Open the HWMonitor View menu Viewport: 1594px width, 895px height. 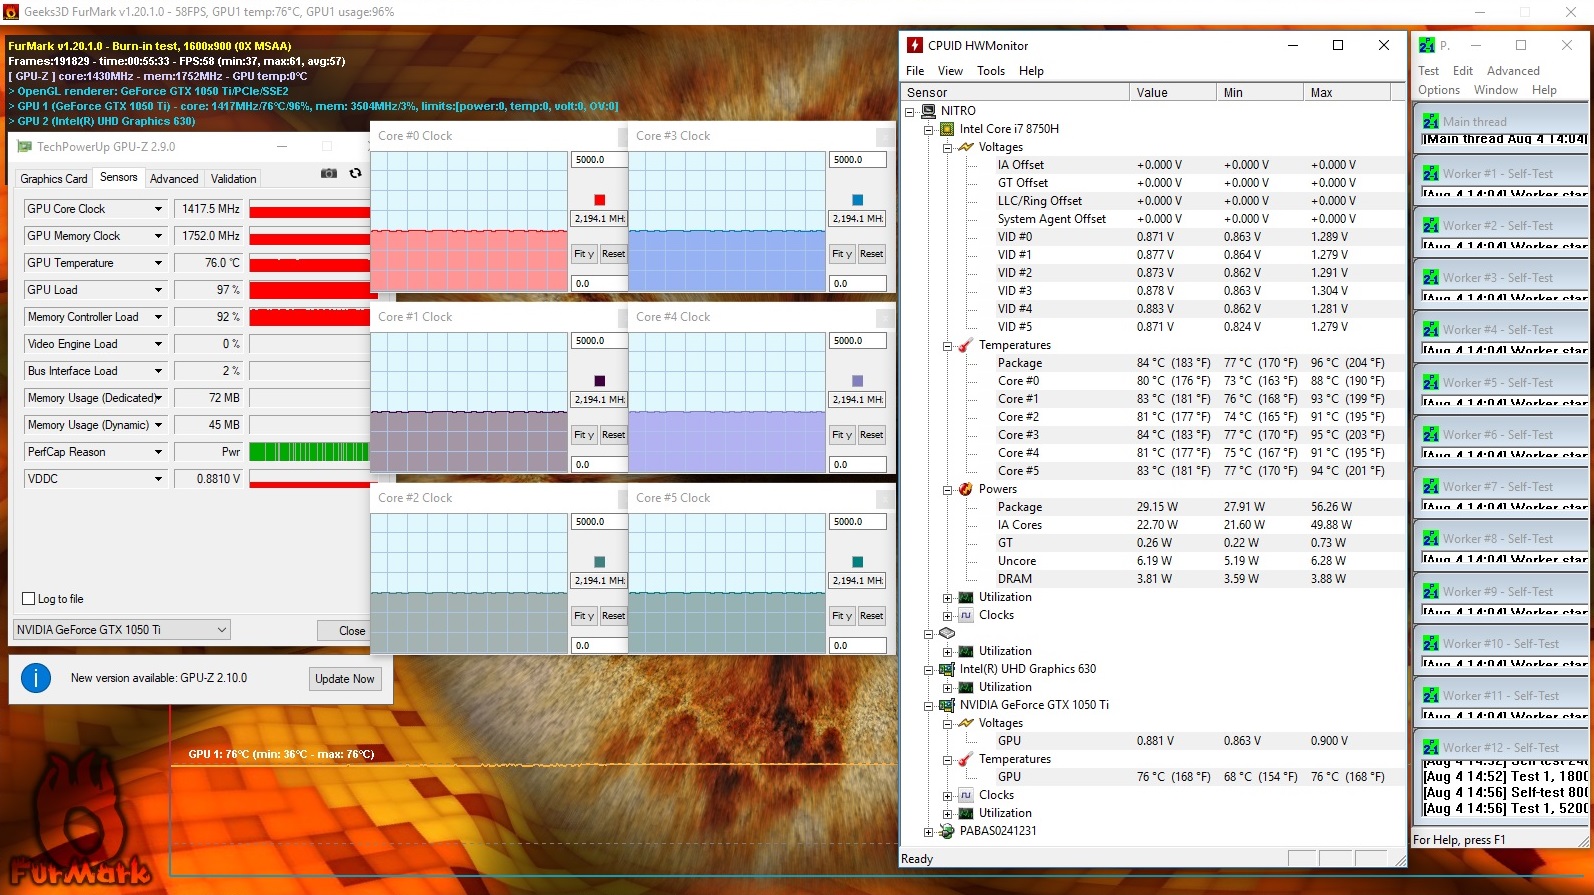pyautogui.click(x=950, y=71)
